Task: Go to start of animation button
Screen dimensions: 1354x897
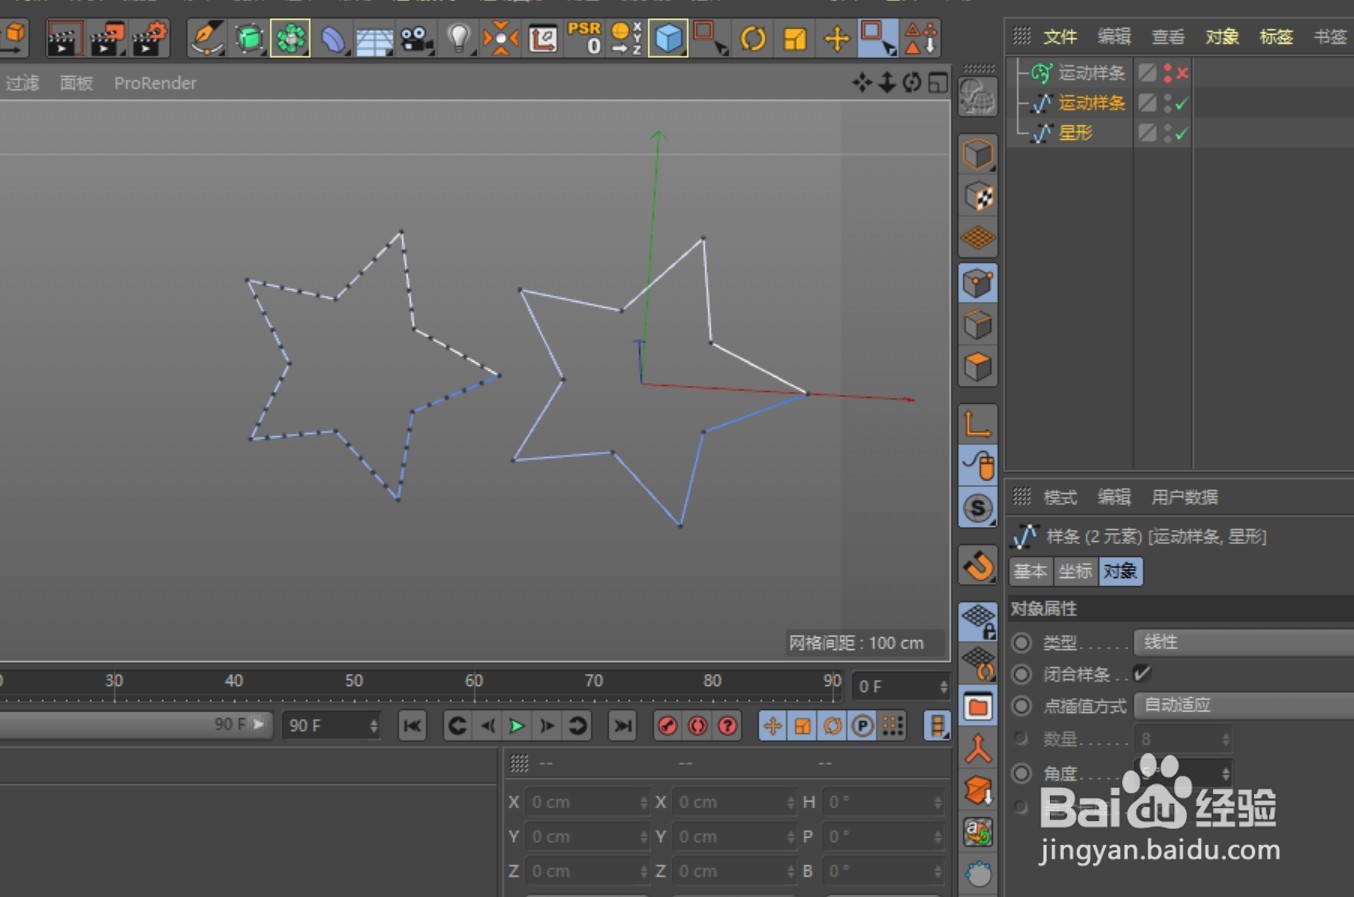Action: pos(412,726)
